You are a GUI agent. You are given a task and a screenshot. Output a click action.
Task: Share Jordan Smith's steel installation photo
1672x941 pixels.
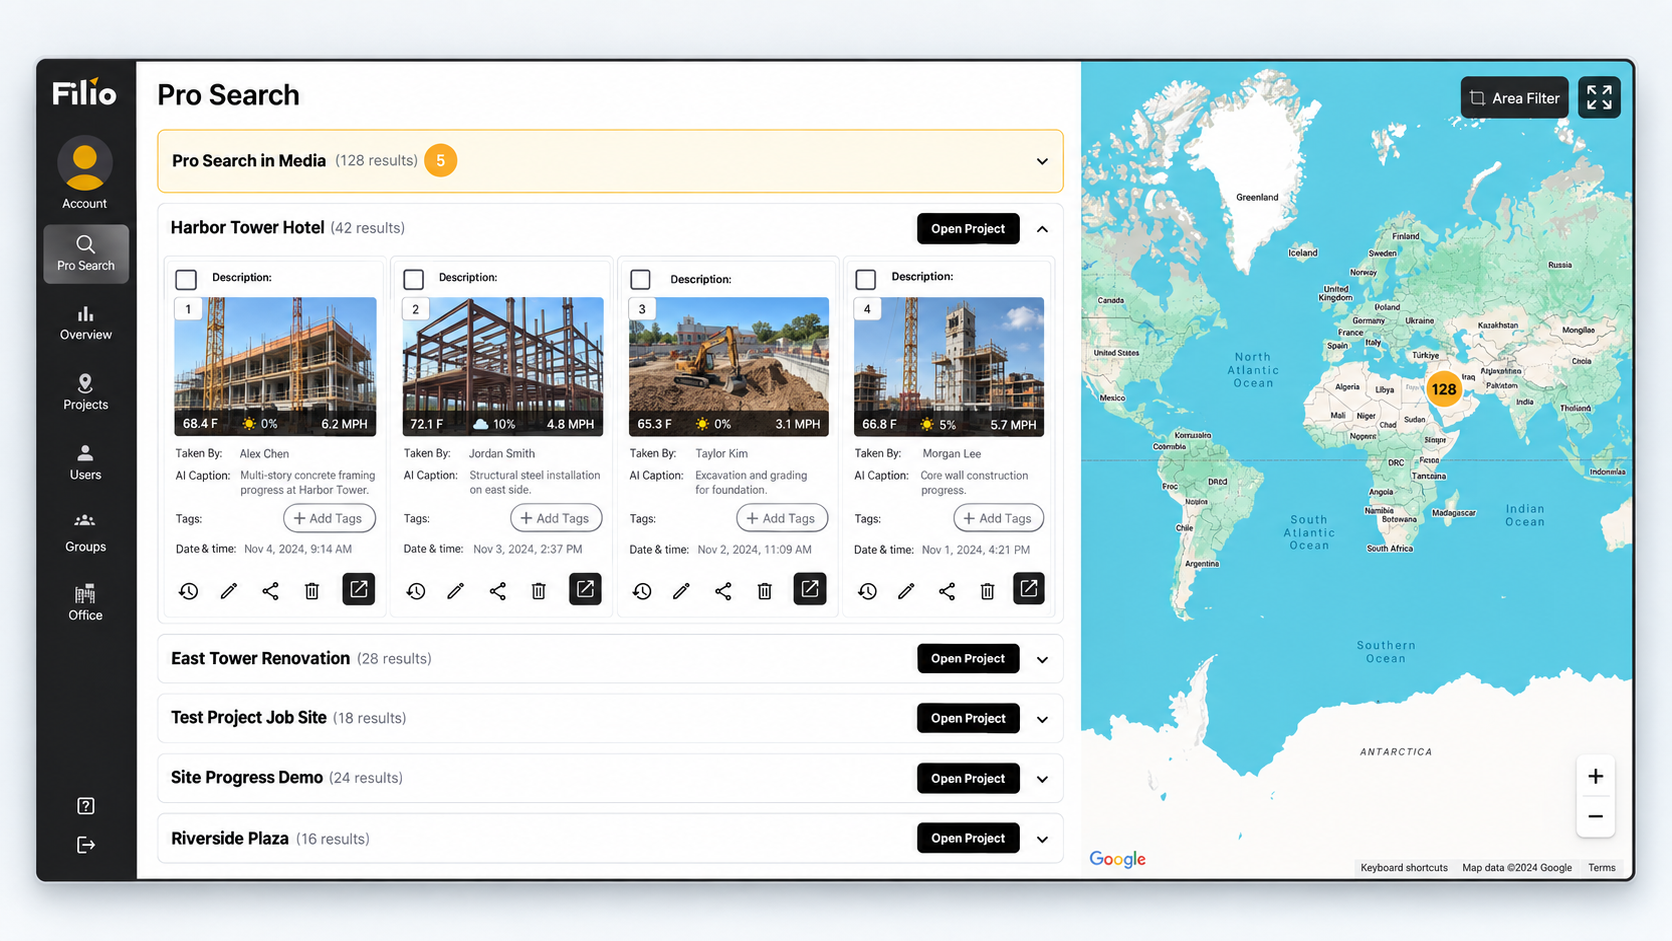[497, 591]
